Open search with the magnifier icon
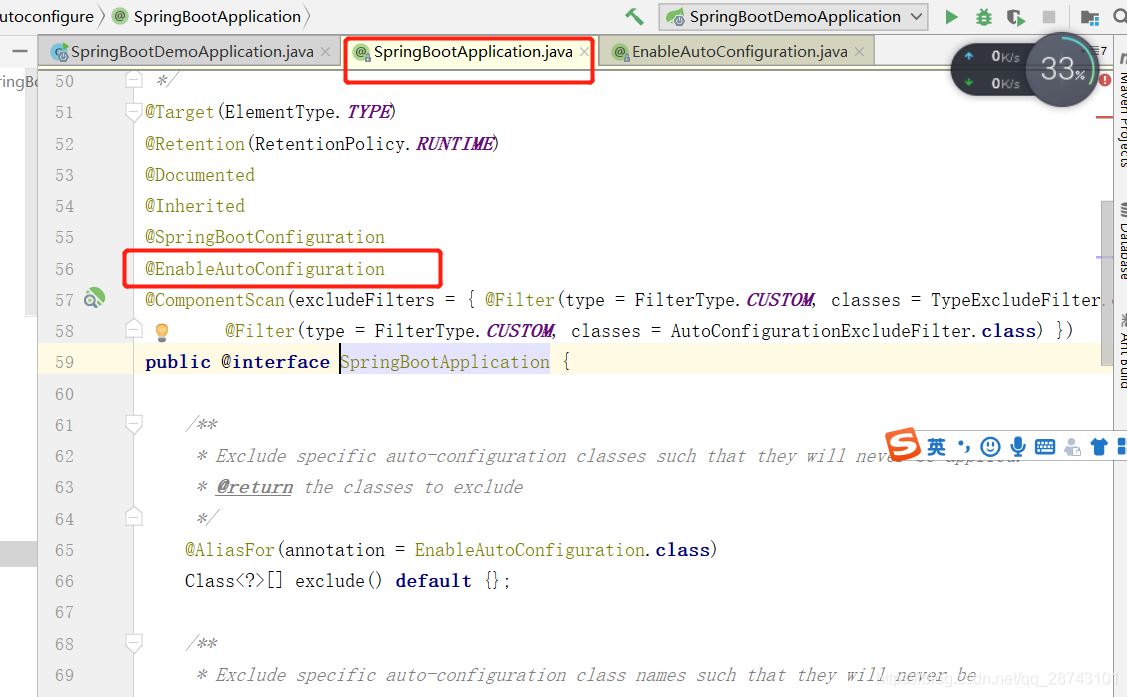The width and height of the screenshot is (1127, 697). [x=1122, y=16]
